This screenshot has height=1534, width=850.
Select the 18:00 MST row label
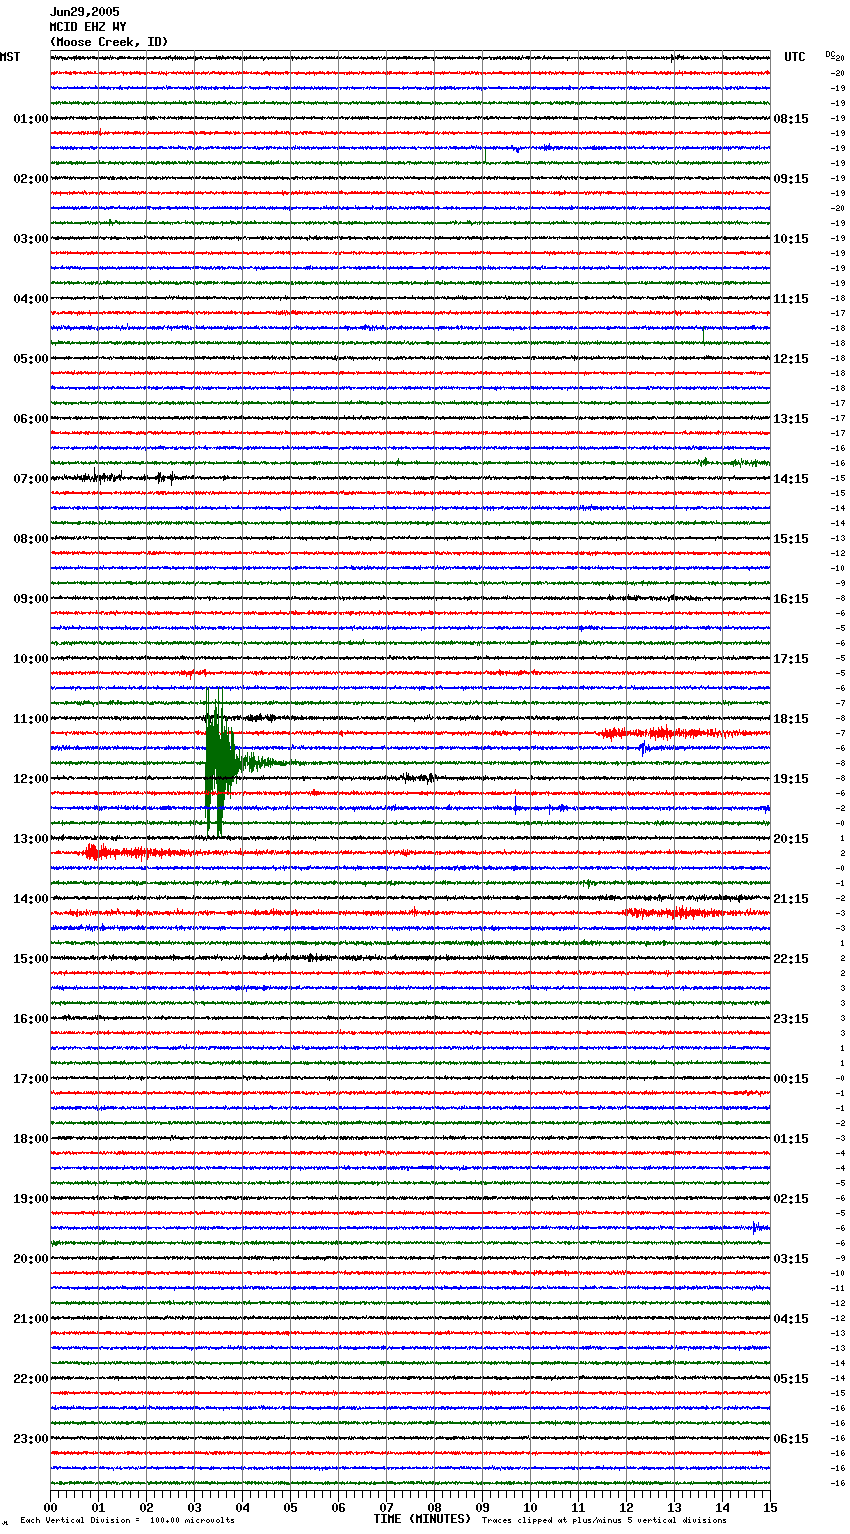point(31,1139)
